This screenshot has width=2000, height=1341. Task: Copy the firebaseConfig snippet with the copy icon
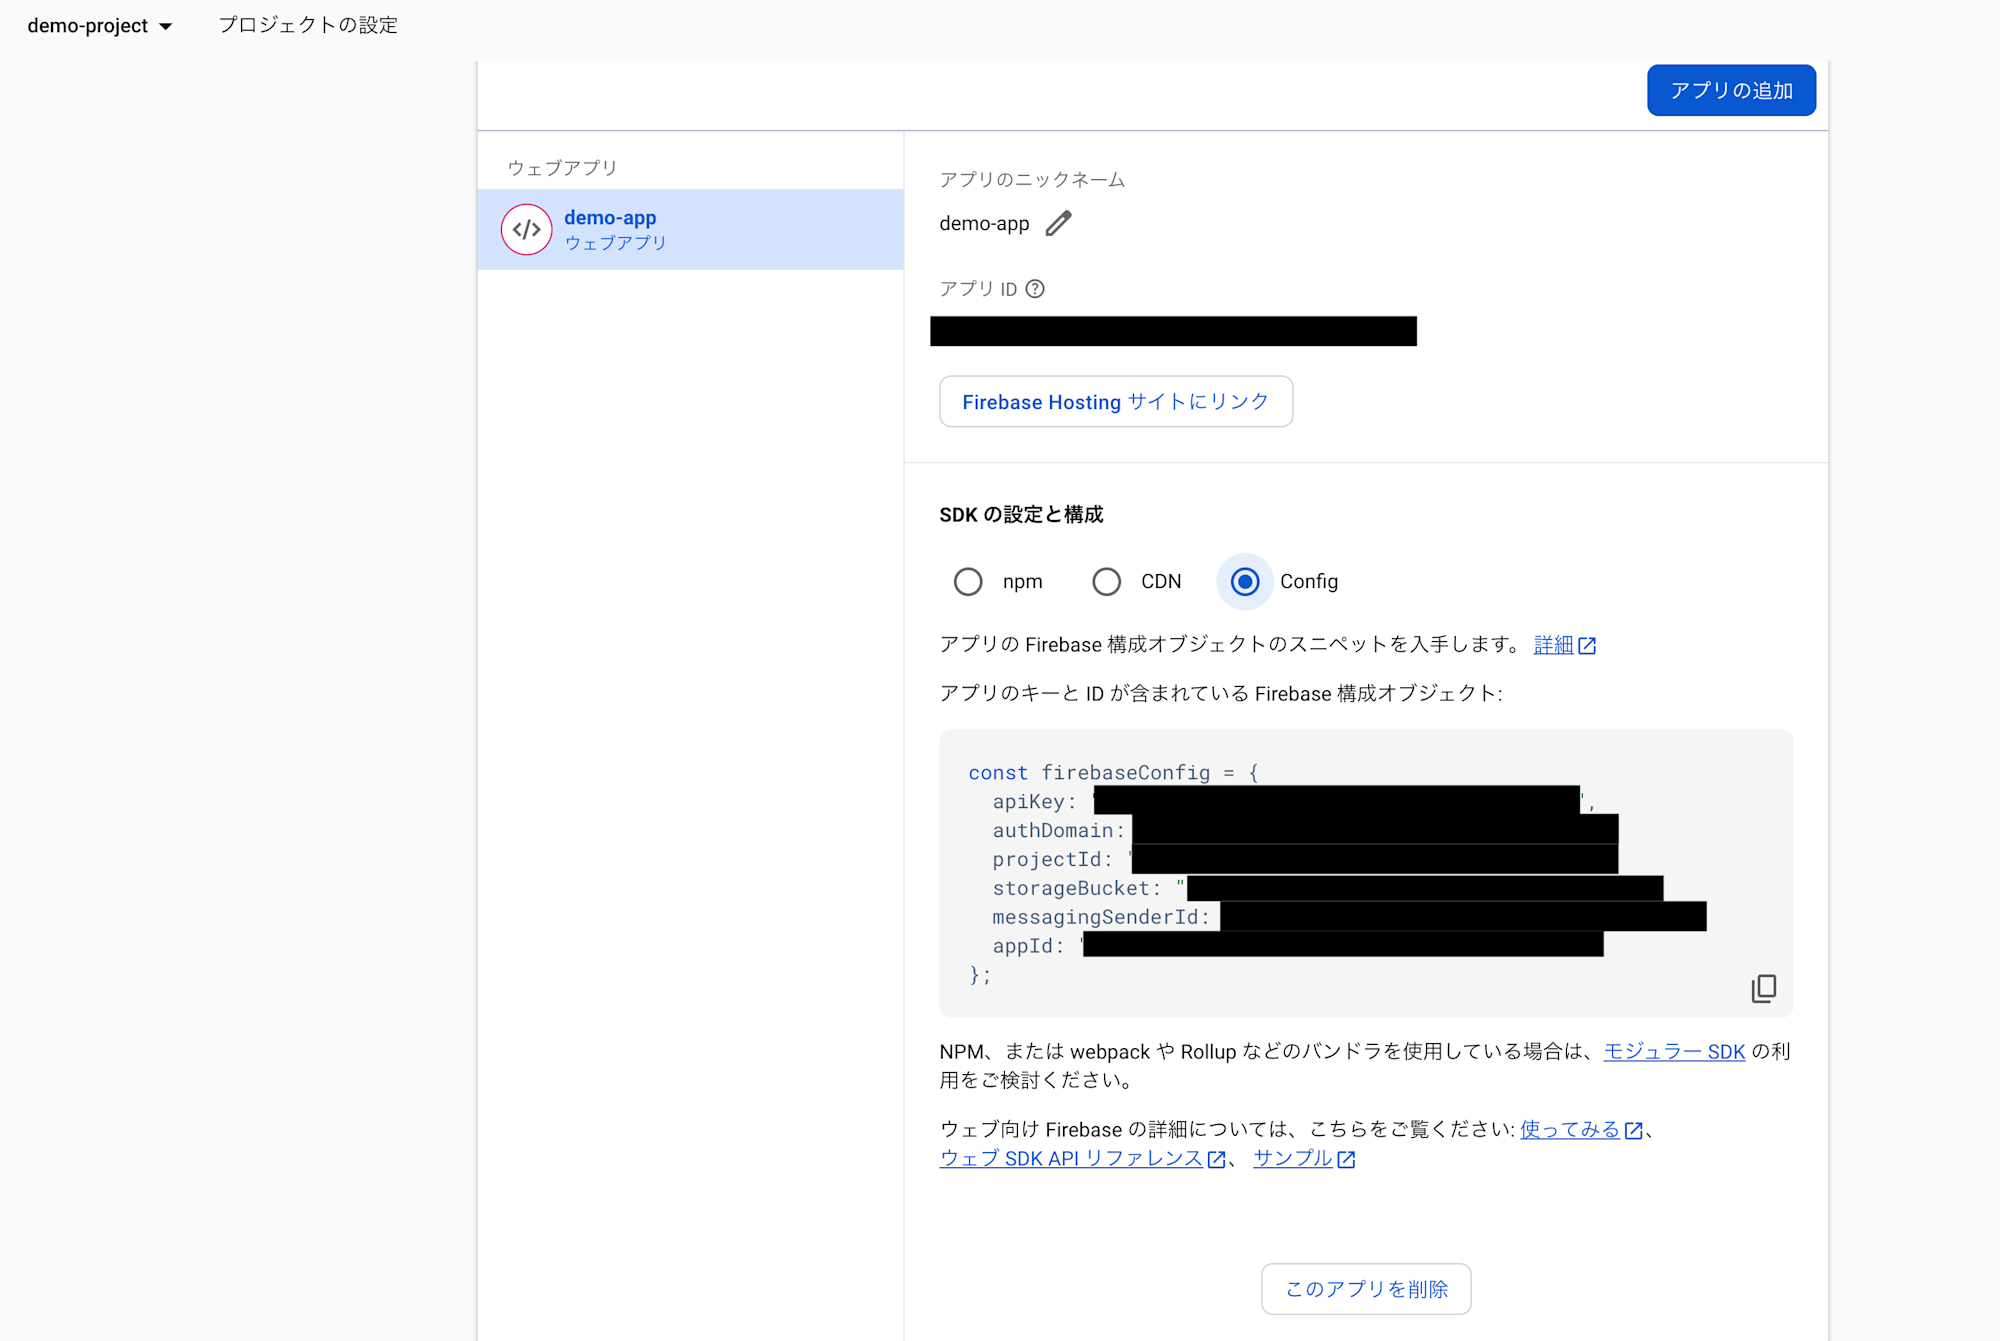pyautogui.click(x=1764, y=988)
